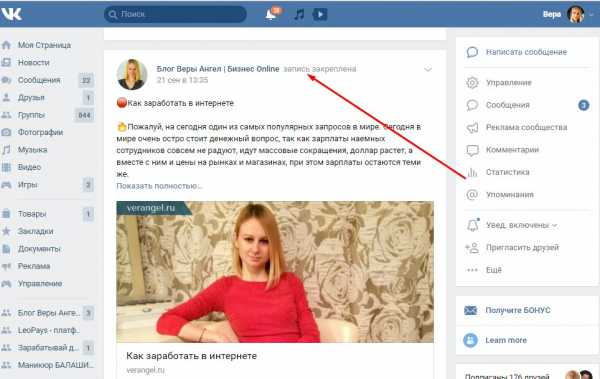Click the запись закреплена label
Image resolution: width=600 pixels, height=379 pixels.
point(320,69)
